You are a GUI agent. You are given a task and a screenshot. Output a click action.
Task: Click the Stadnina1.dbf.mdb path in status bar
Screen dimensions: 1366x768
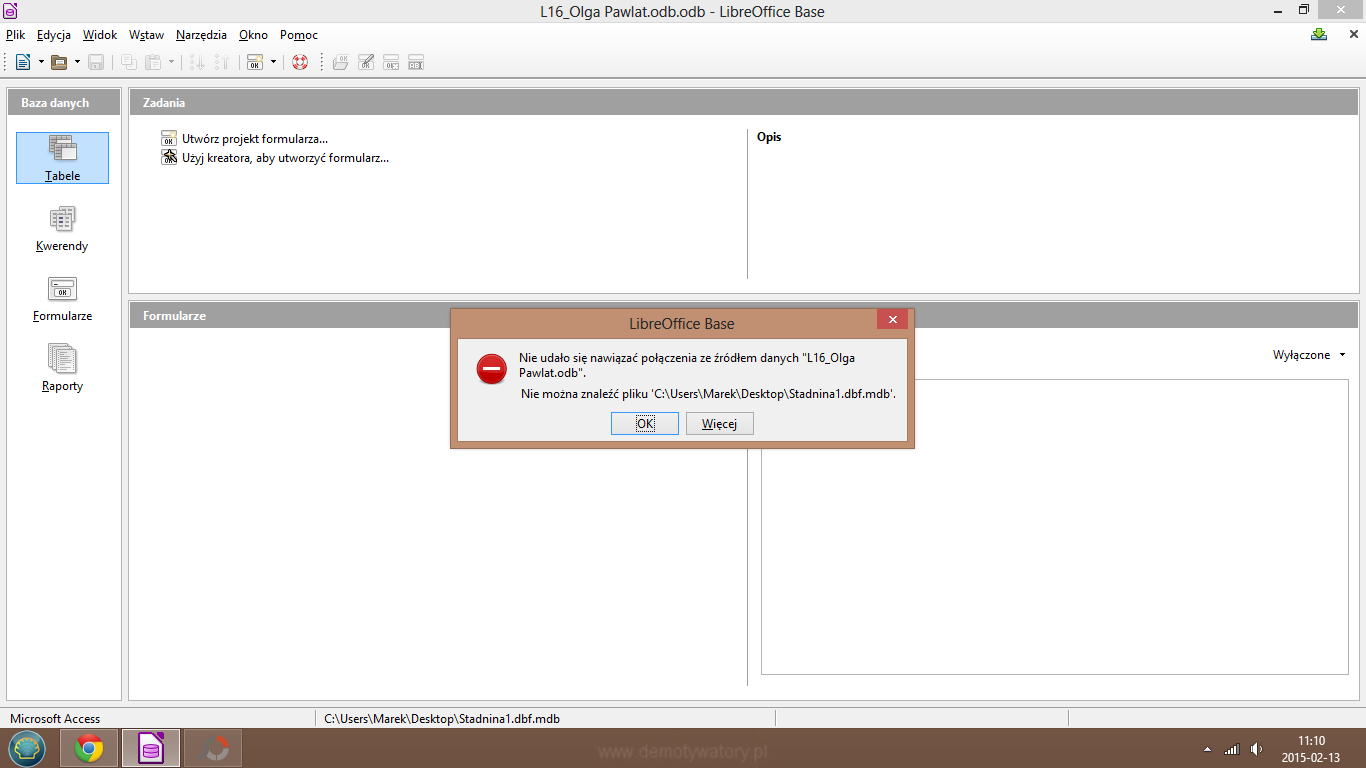[x=442, y=718]
